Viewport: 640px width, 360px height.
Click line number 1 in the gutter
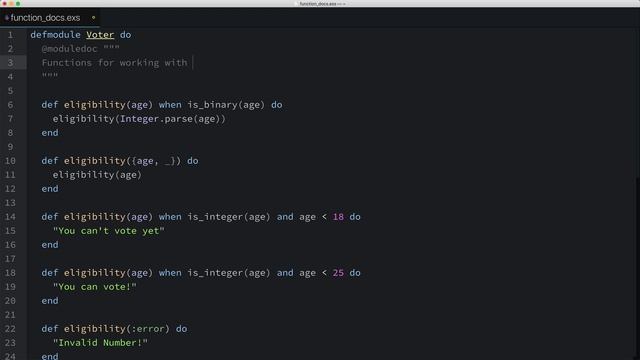(10, 35)
